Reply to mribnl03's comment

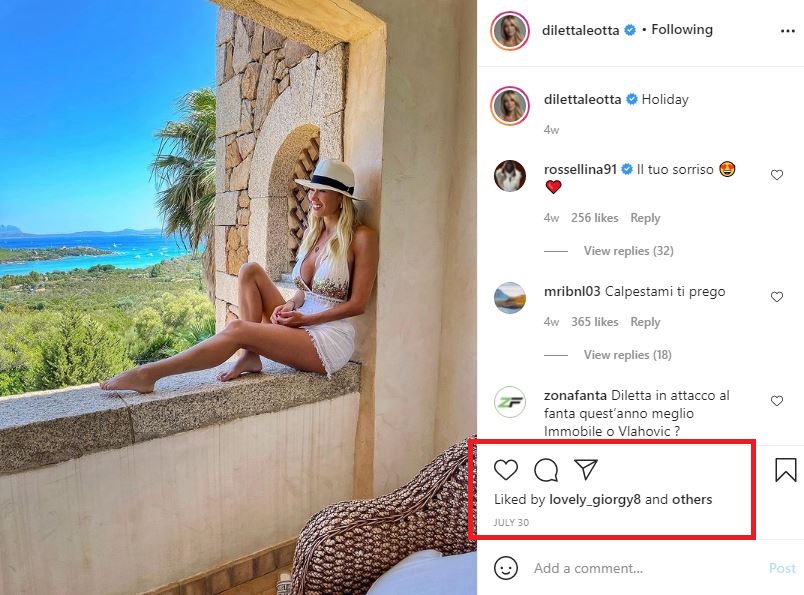[645, 322]
